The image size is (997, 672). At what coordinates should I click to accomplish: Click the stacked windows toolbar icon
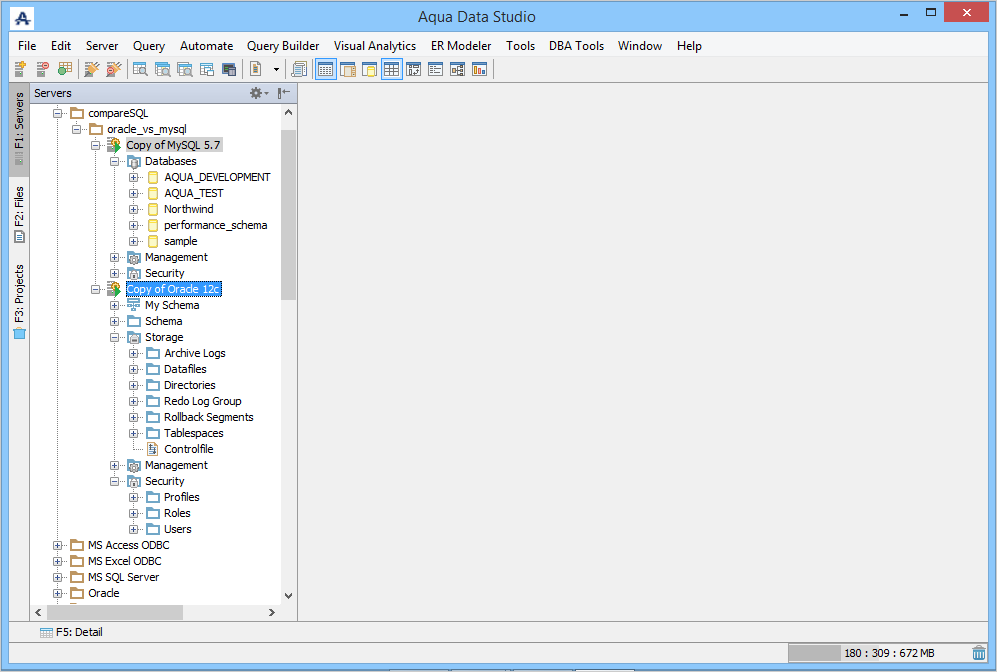tap(207, 69)
